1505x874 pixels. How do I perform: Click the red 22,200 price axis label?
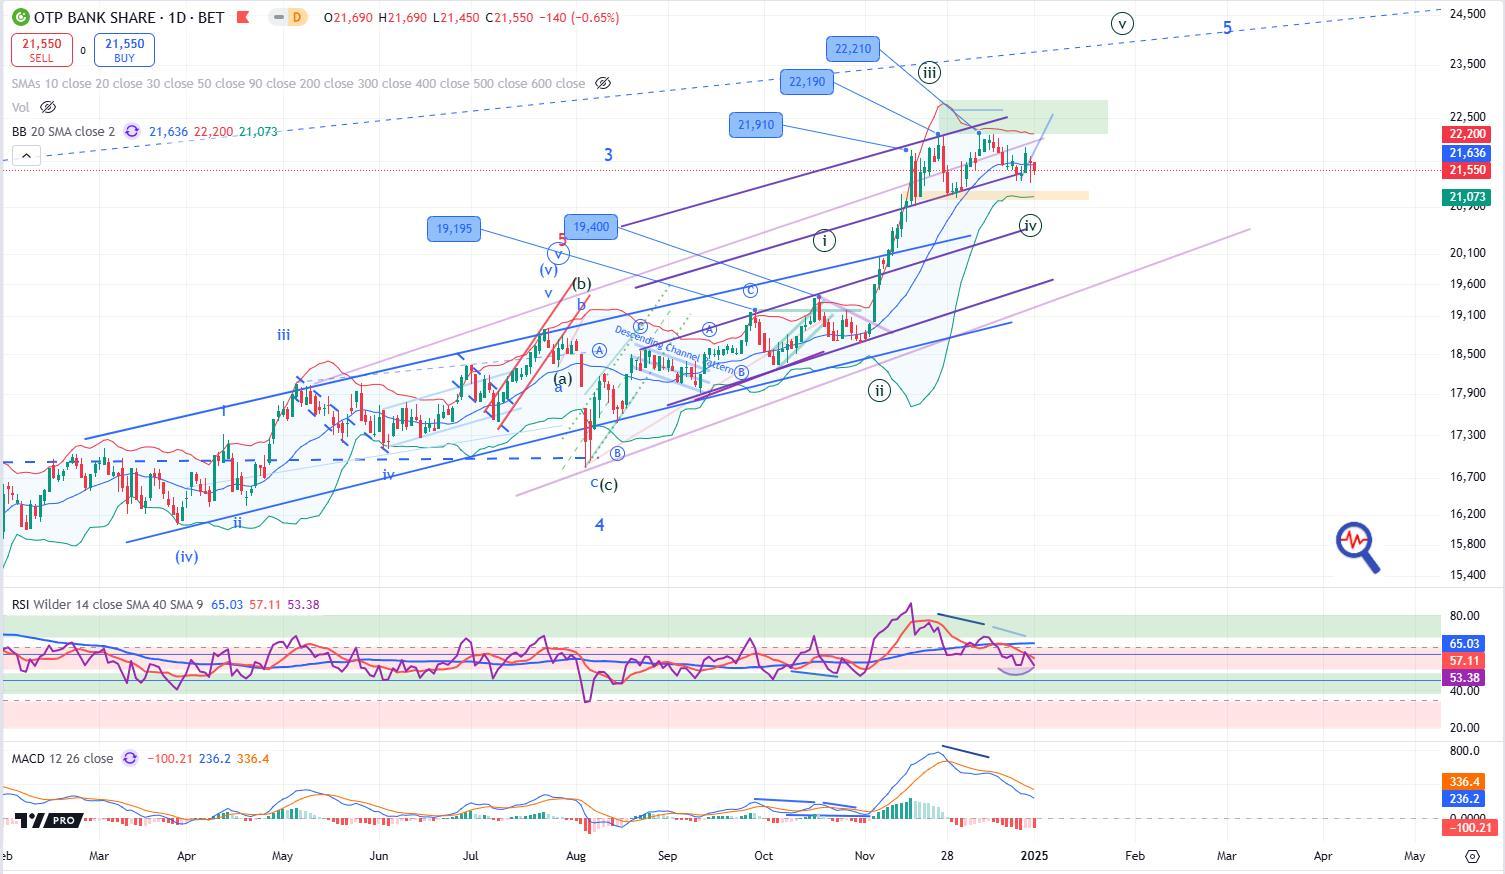point(1466,134)
